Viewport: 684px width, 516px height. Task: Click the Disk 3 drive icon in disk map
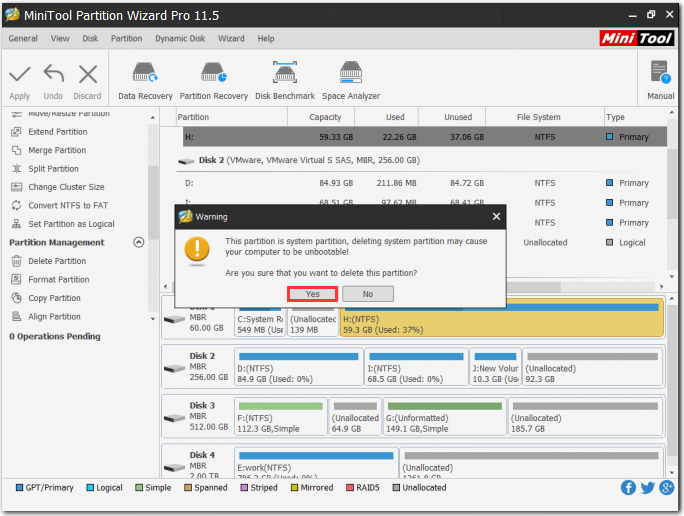(x=175, y=418)
